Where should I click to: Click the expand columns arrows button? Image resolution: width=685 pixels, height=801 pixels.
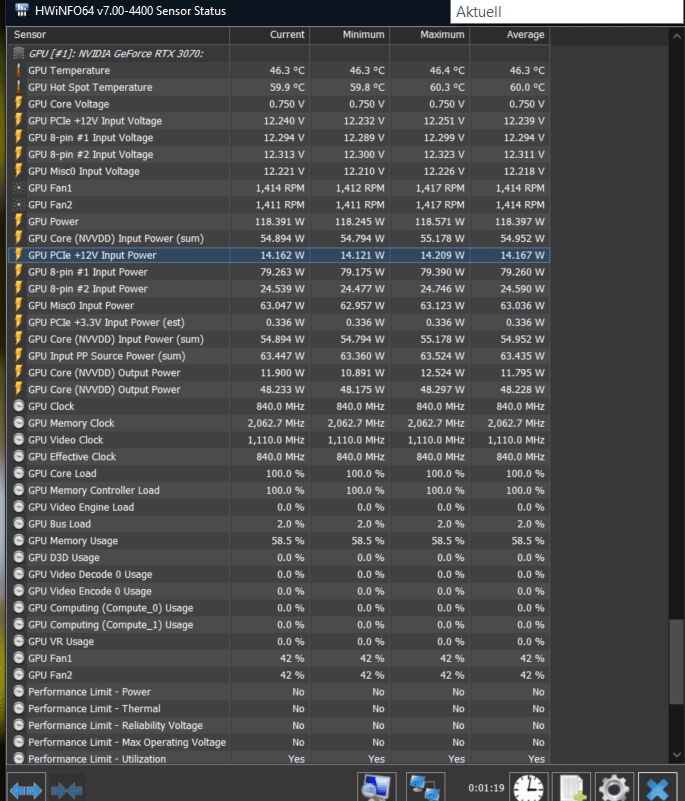26,790
